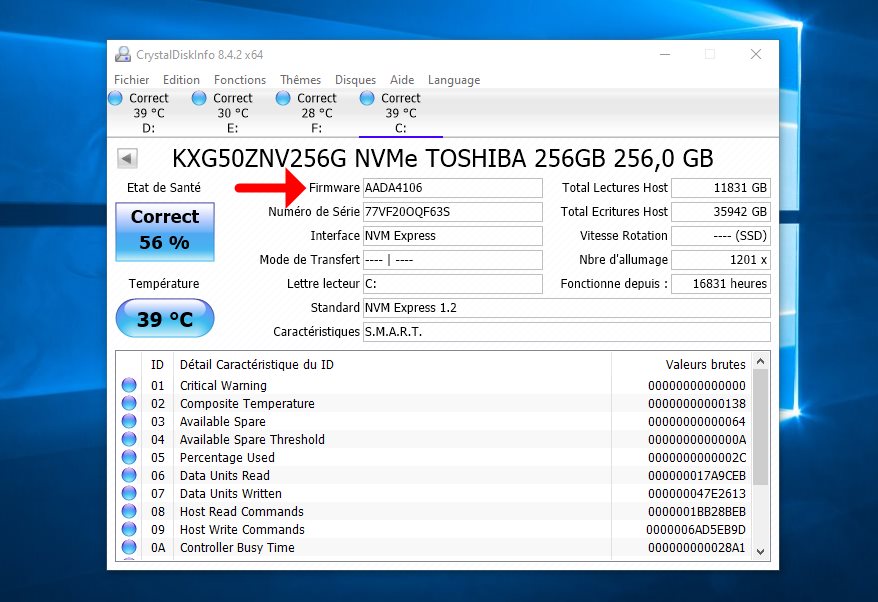Screen dimensions: 878x602
Task: Click the 39 °C temperature button
Action: click(x=164, y=319)
